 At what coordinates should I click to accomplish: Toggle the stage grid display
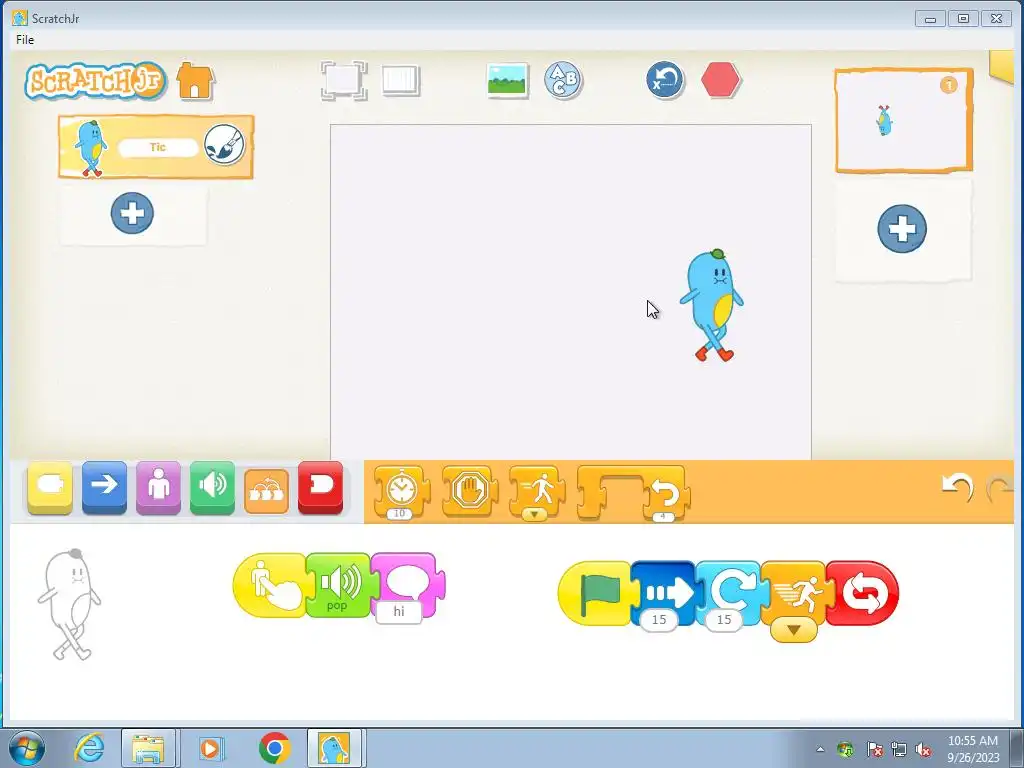pyautogui.click(x=400, y=80)
